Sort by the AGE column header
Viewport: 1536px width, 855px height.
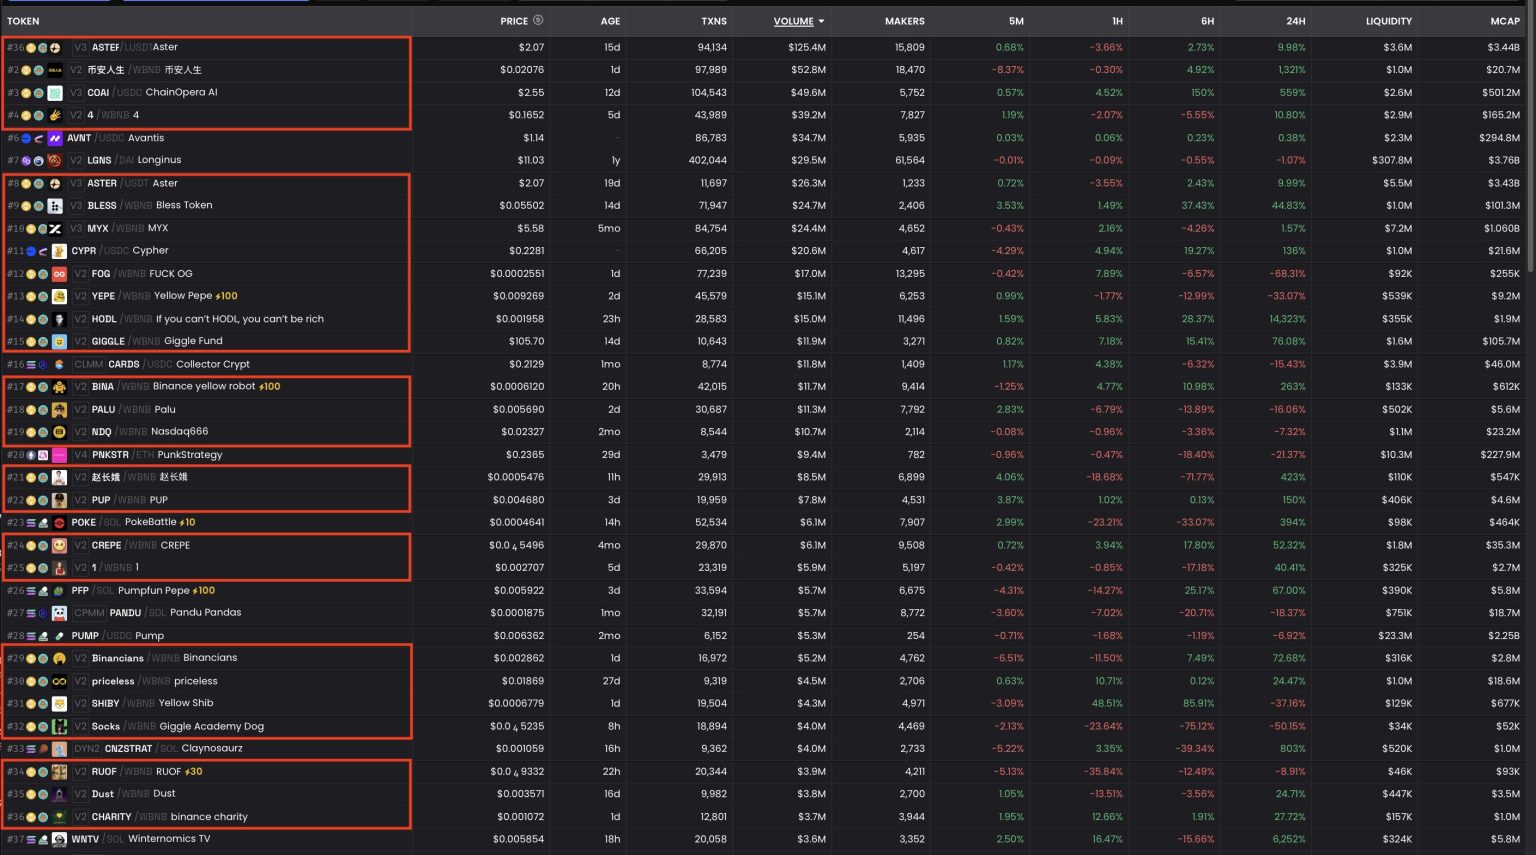(610, 21)
